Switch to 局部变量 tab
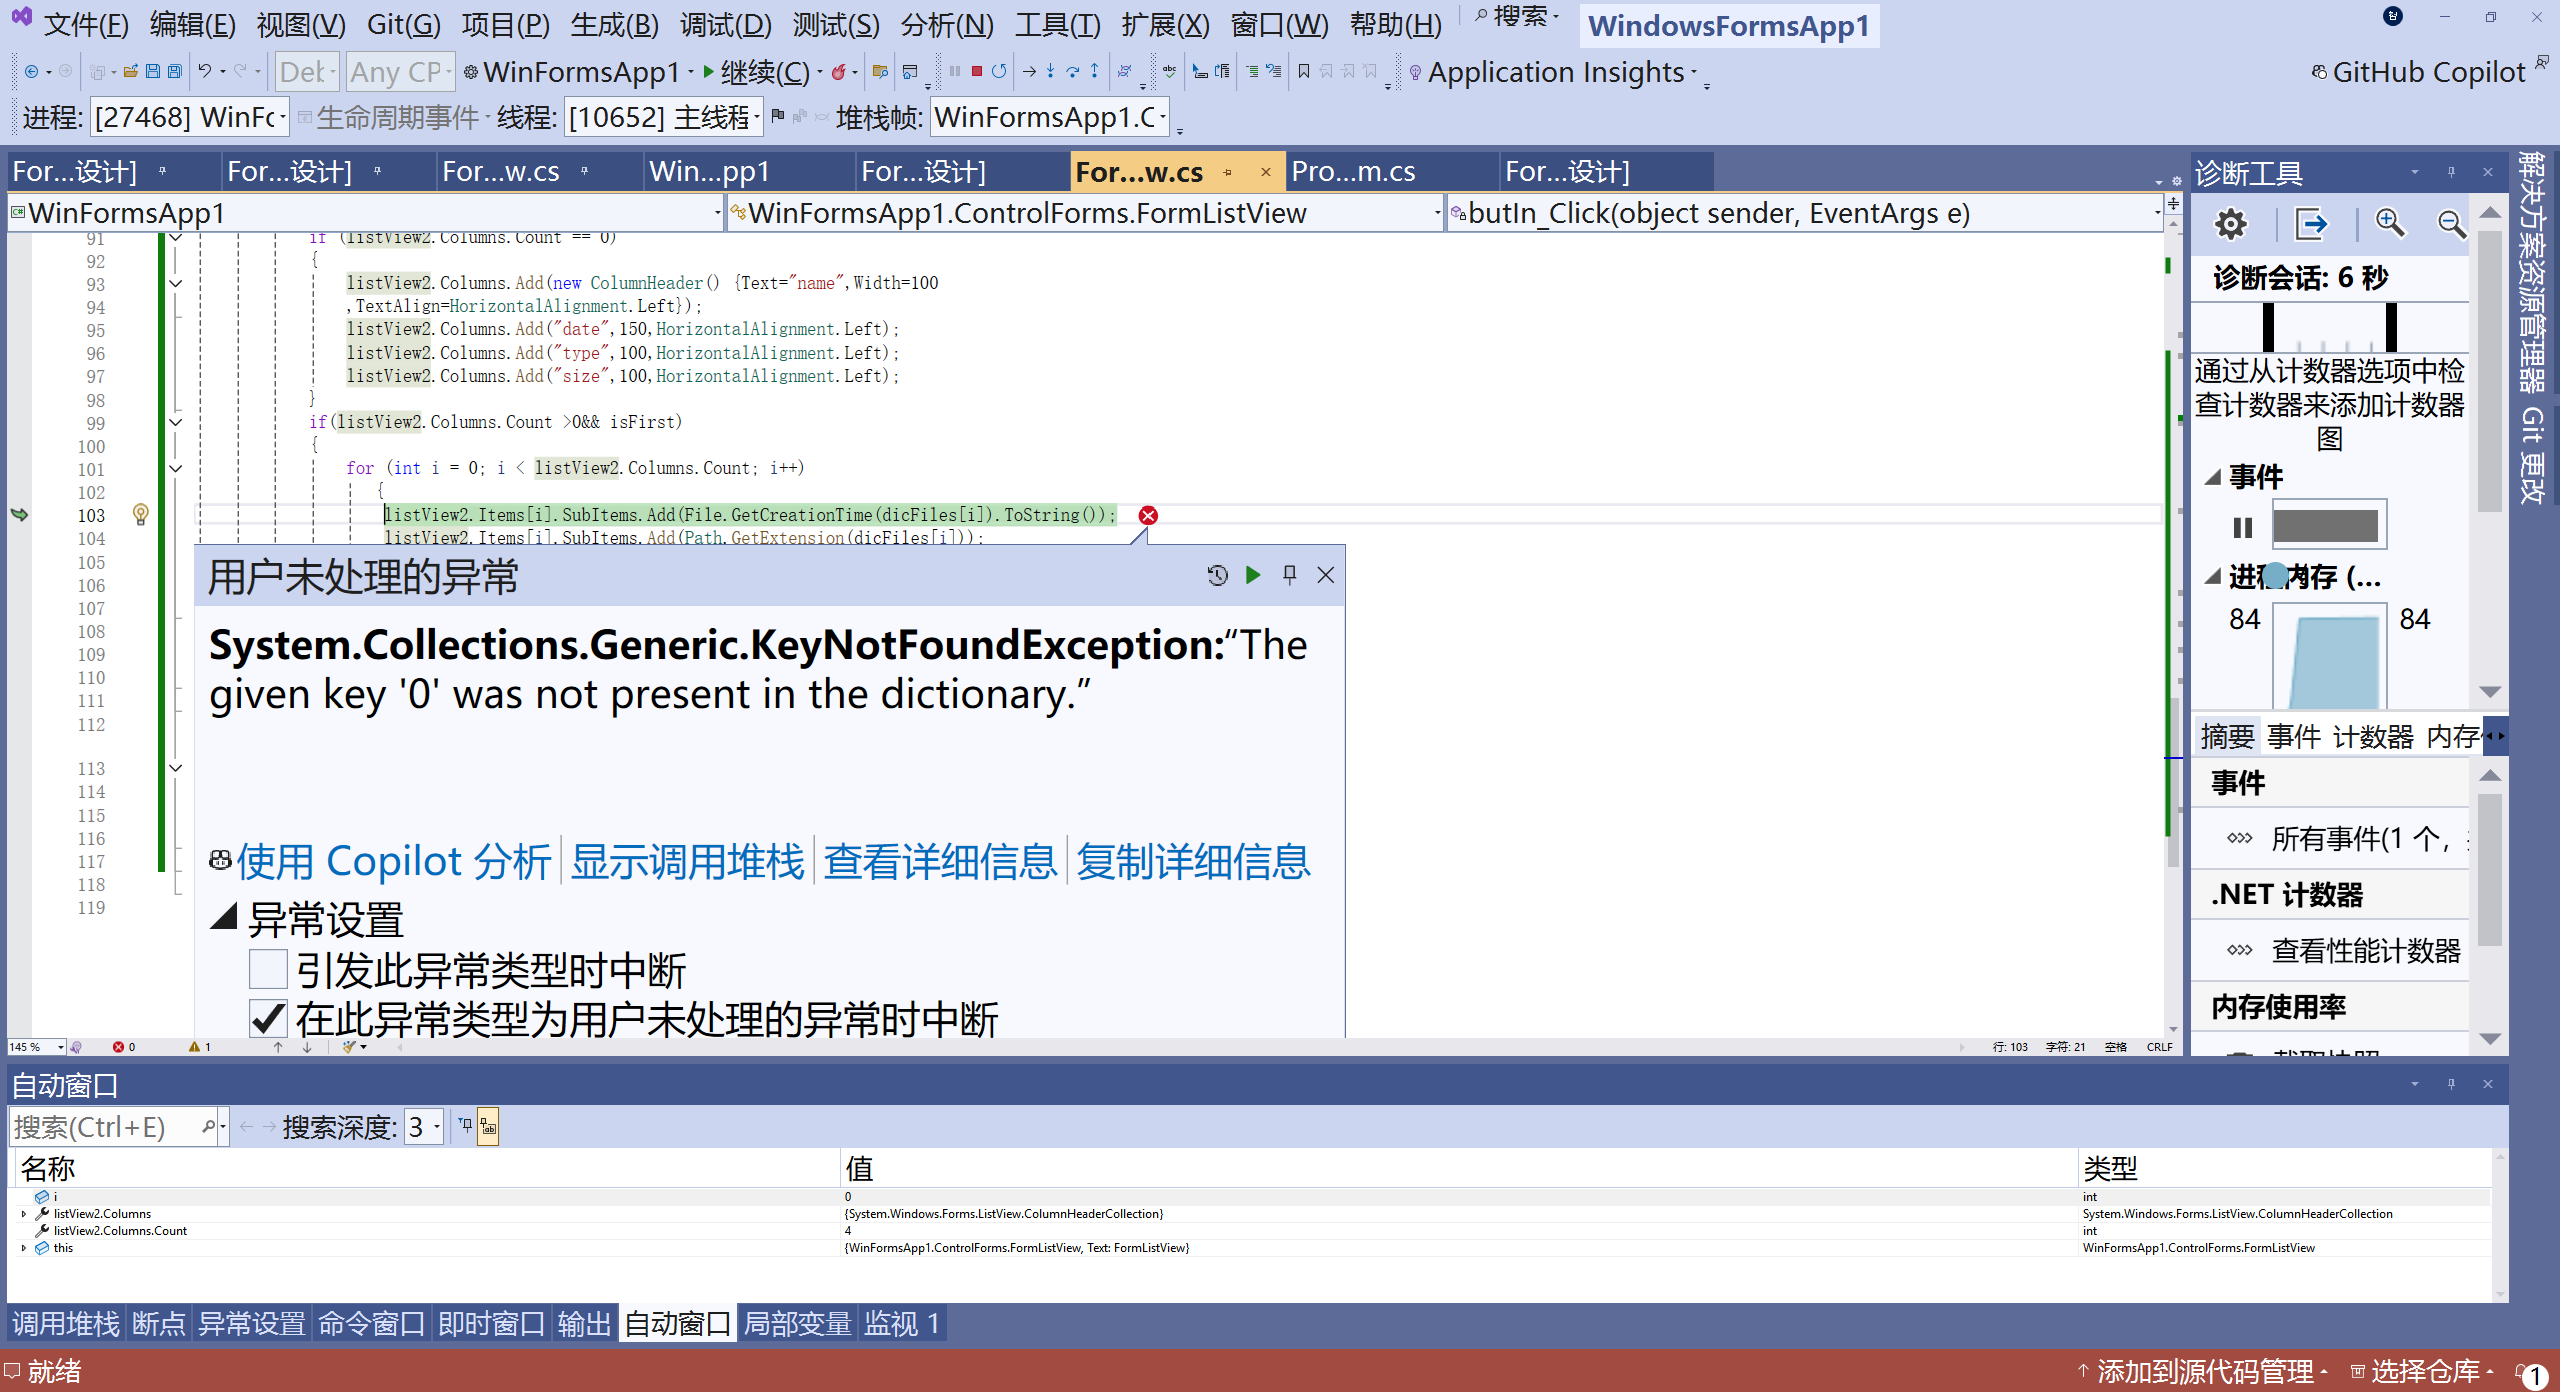Viewport: 2560px width, 1392px height. coord(797,1324)
